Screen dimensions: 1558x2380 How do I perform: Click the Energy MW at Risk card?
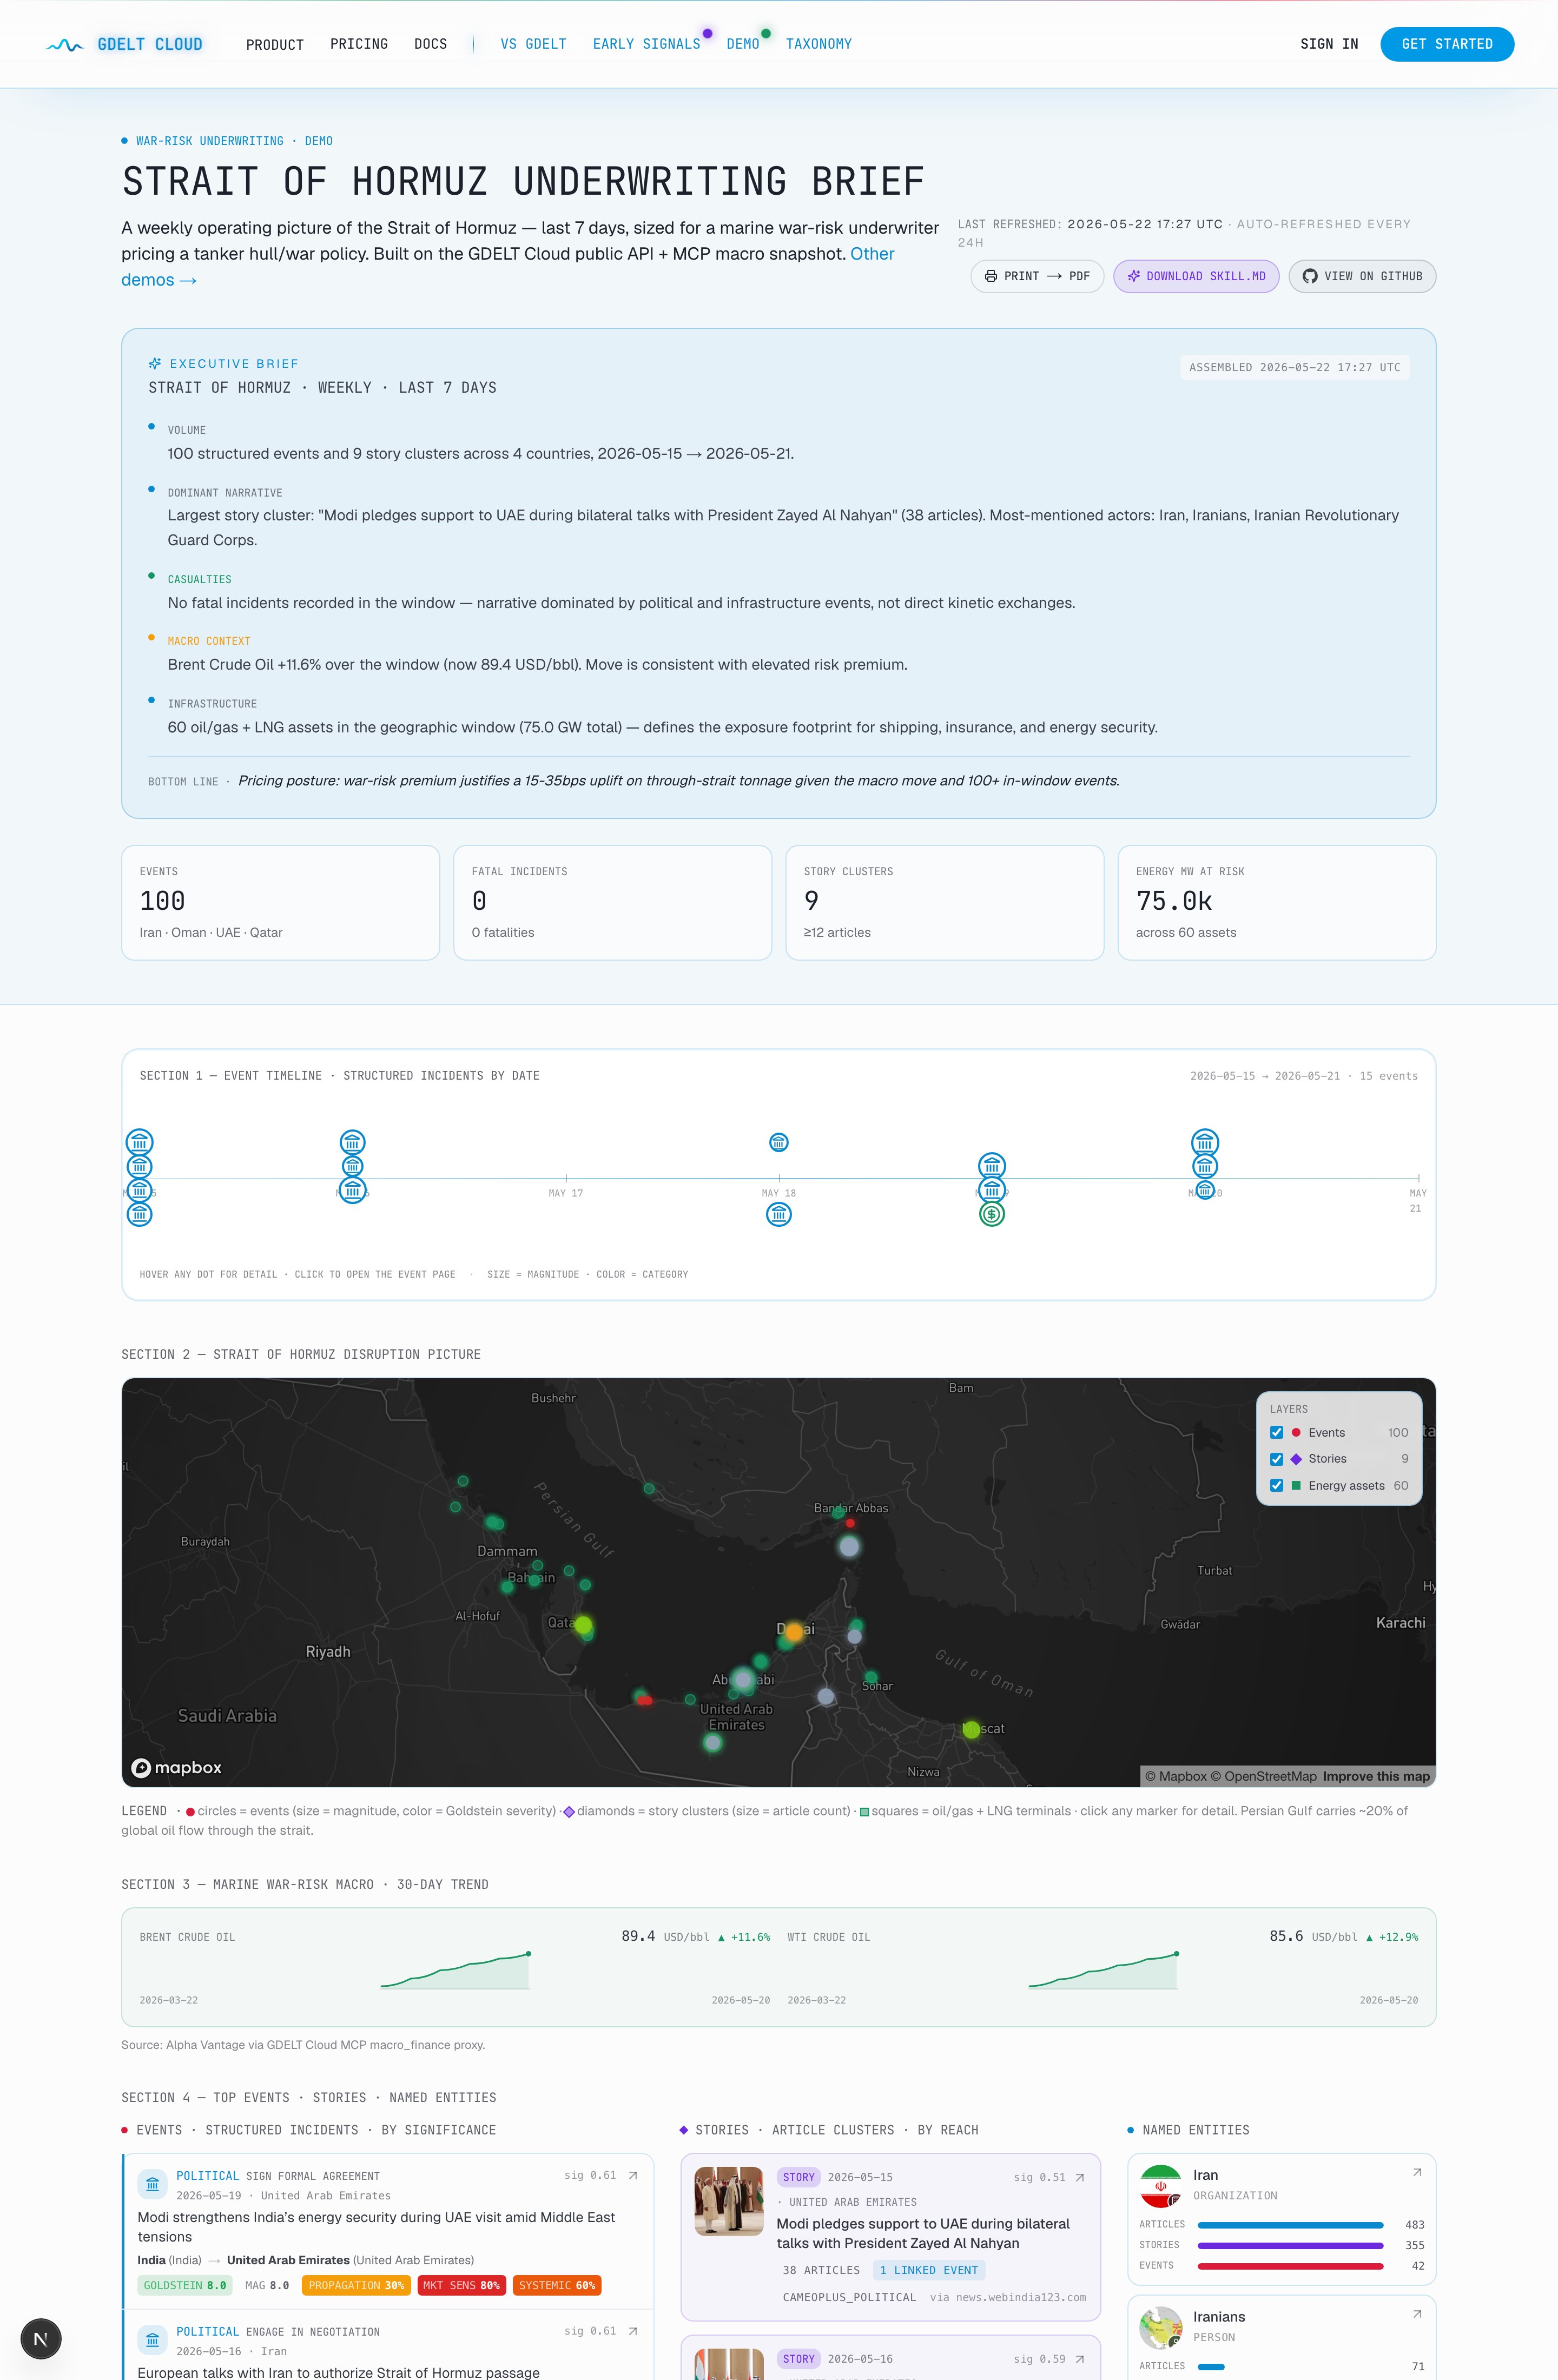(1277, 903)
